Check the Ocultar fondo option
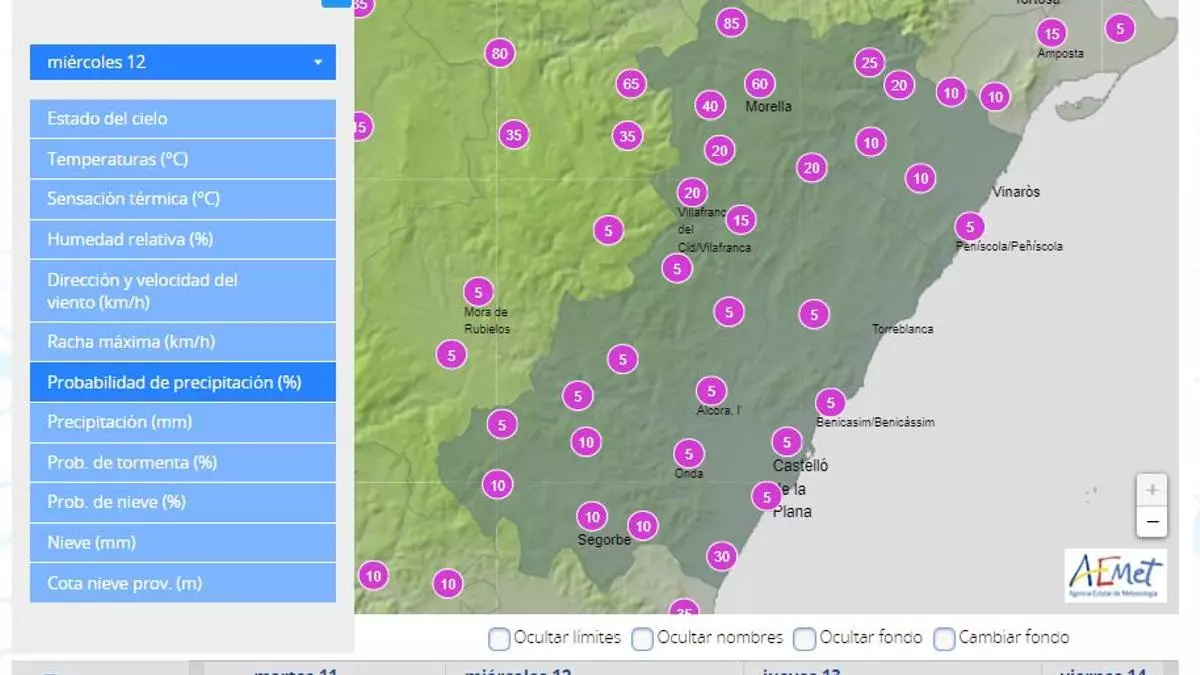The image size is (1200, 675). point(805,638)
